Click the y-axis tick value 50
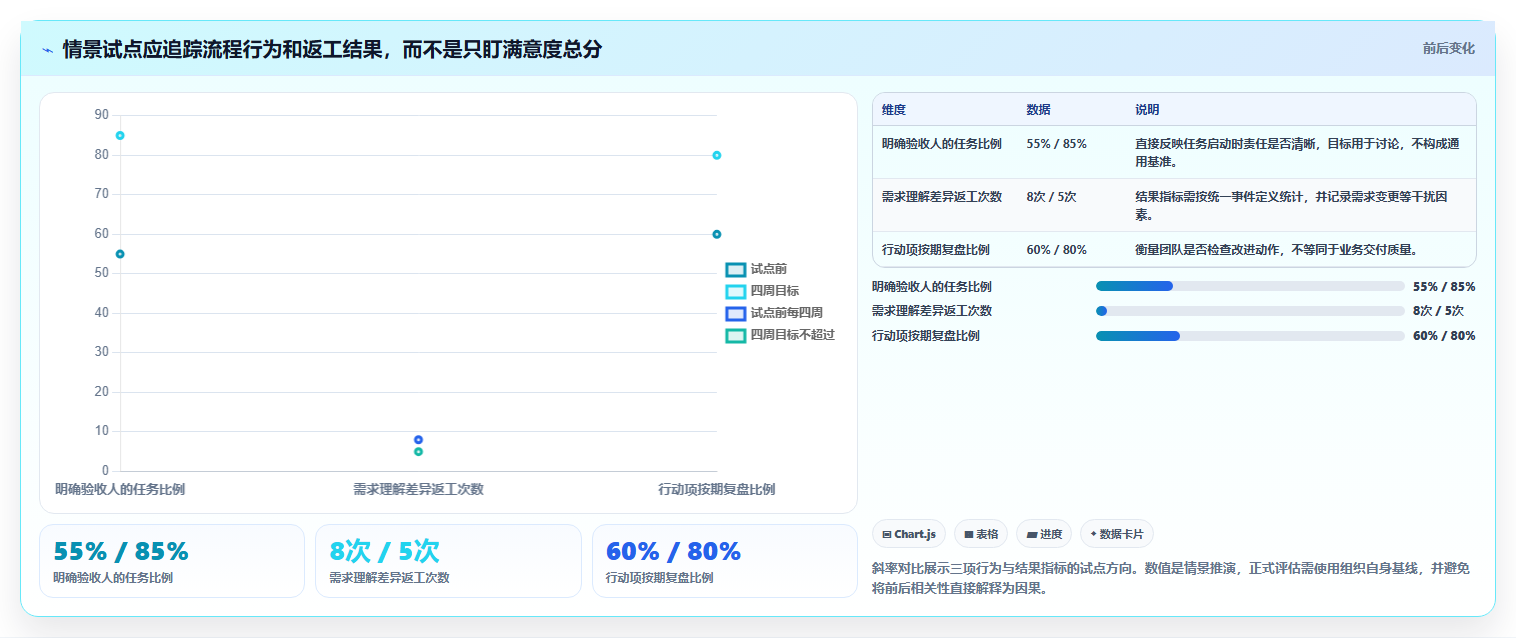This screenshot has width=1516, height=638. tap(101, 273)
